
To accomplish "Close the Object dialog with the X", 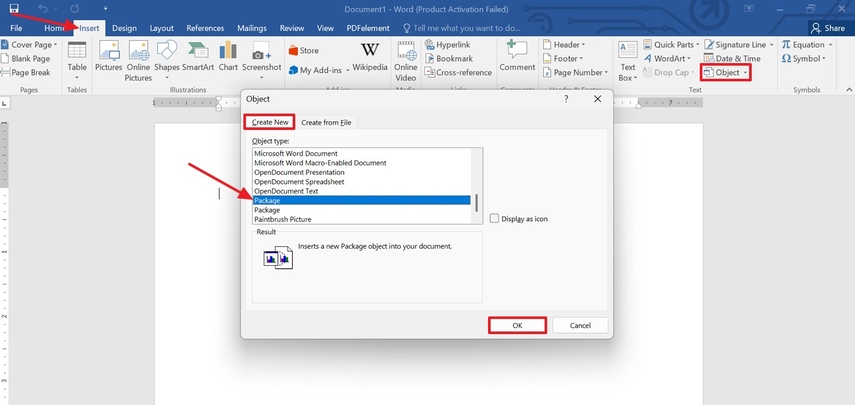I will coord(598,99).
